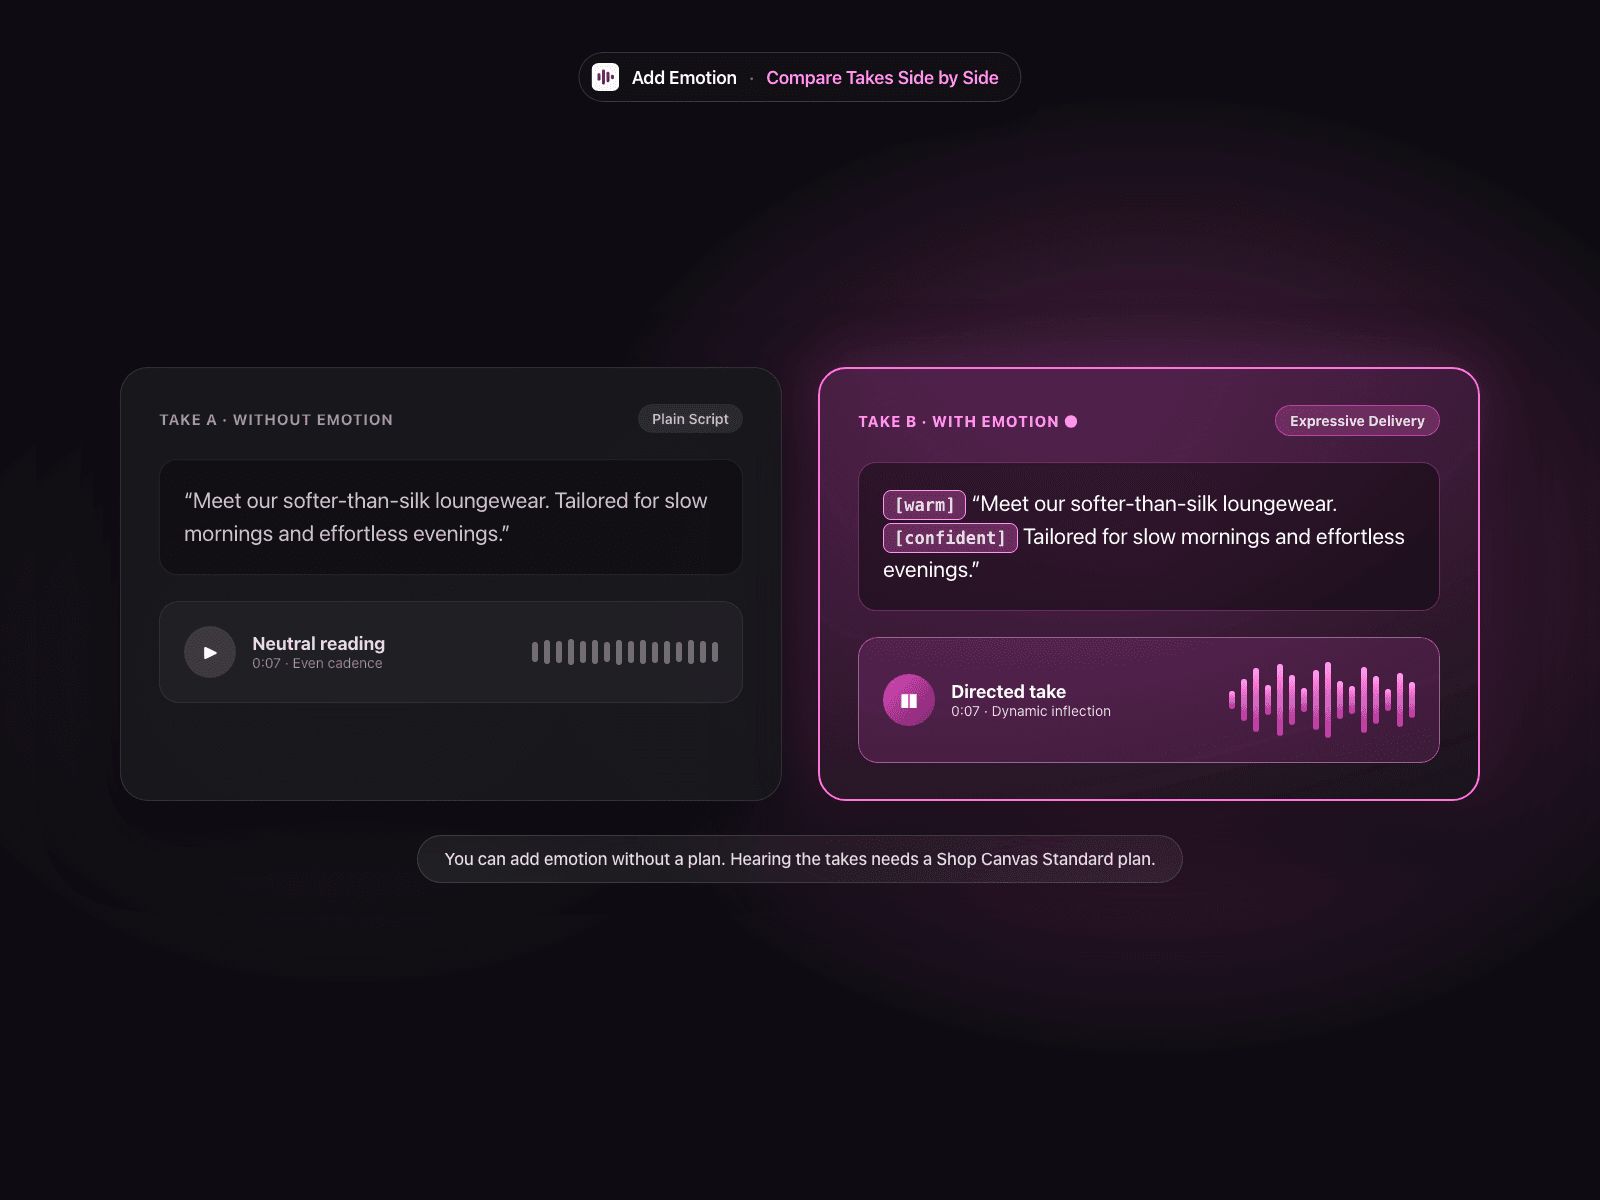Select the Plain Script badge

(x=690, y=419)
